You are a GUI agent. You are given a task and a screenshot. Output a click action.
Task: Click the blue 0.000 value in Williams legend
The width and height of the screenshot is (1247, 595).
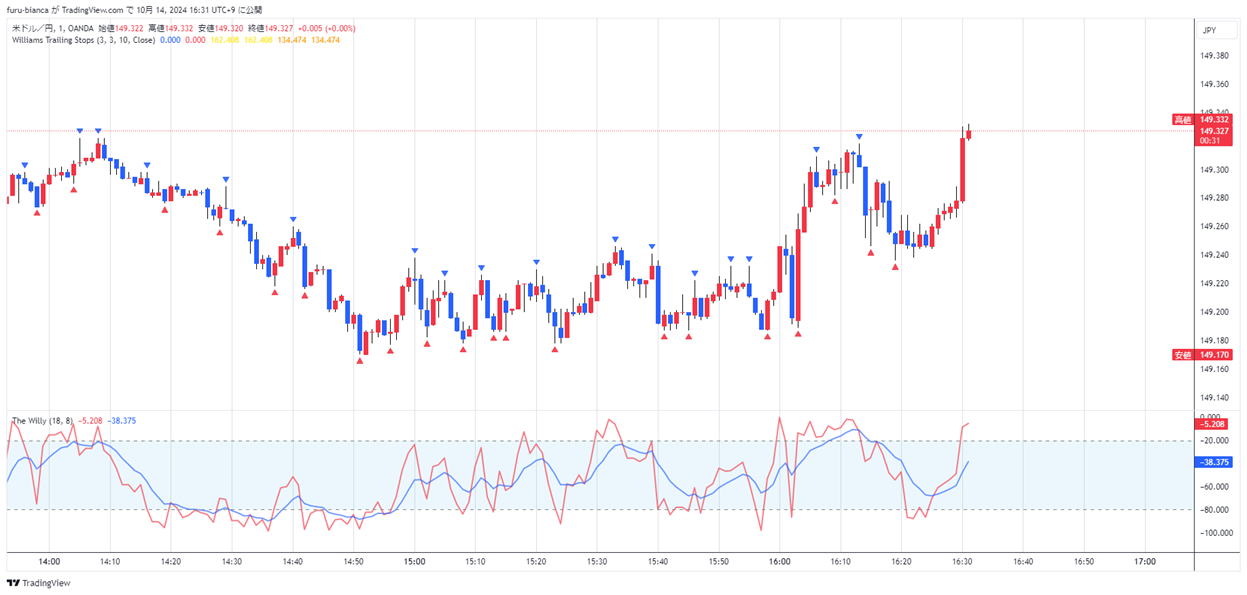click(170, 40)
